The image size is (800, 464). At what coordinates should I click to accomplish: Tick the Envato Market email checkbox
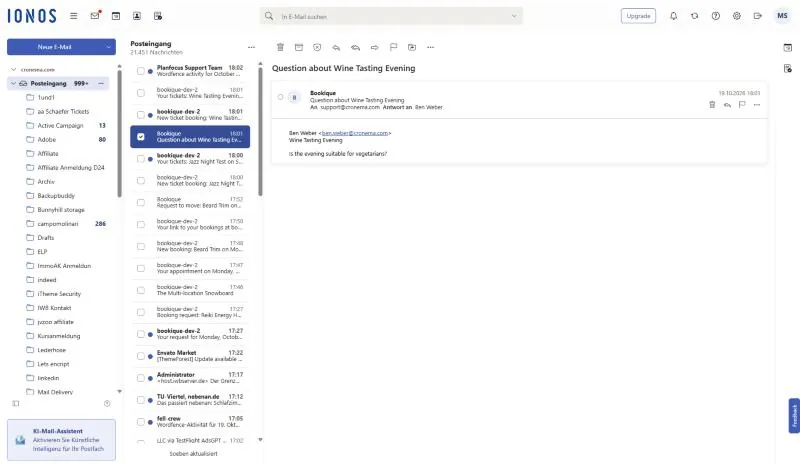pyautogui.click(x=141, y=356)
